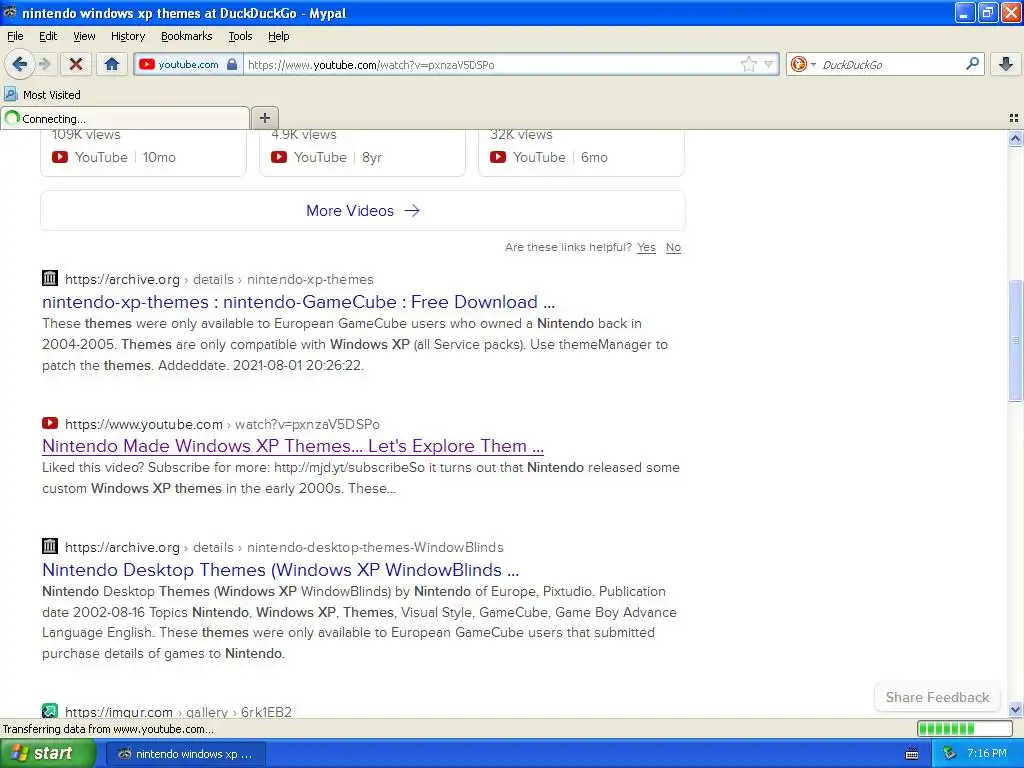Screen dimensions: 1024x768
Task: Click the 'Transferring data from www.youtube.com' status
Action: (108, 729)
